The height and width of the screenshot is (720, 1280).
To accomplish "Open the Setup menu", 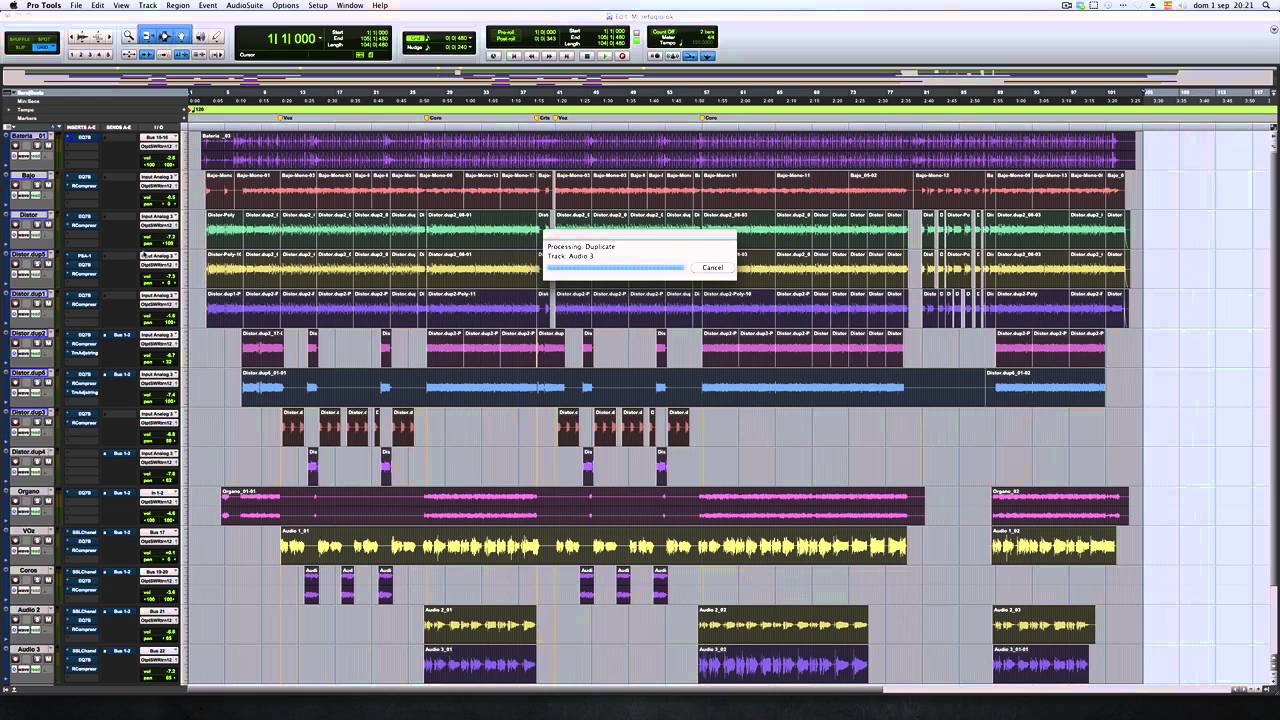I will [x=317, y=6].
